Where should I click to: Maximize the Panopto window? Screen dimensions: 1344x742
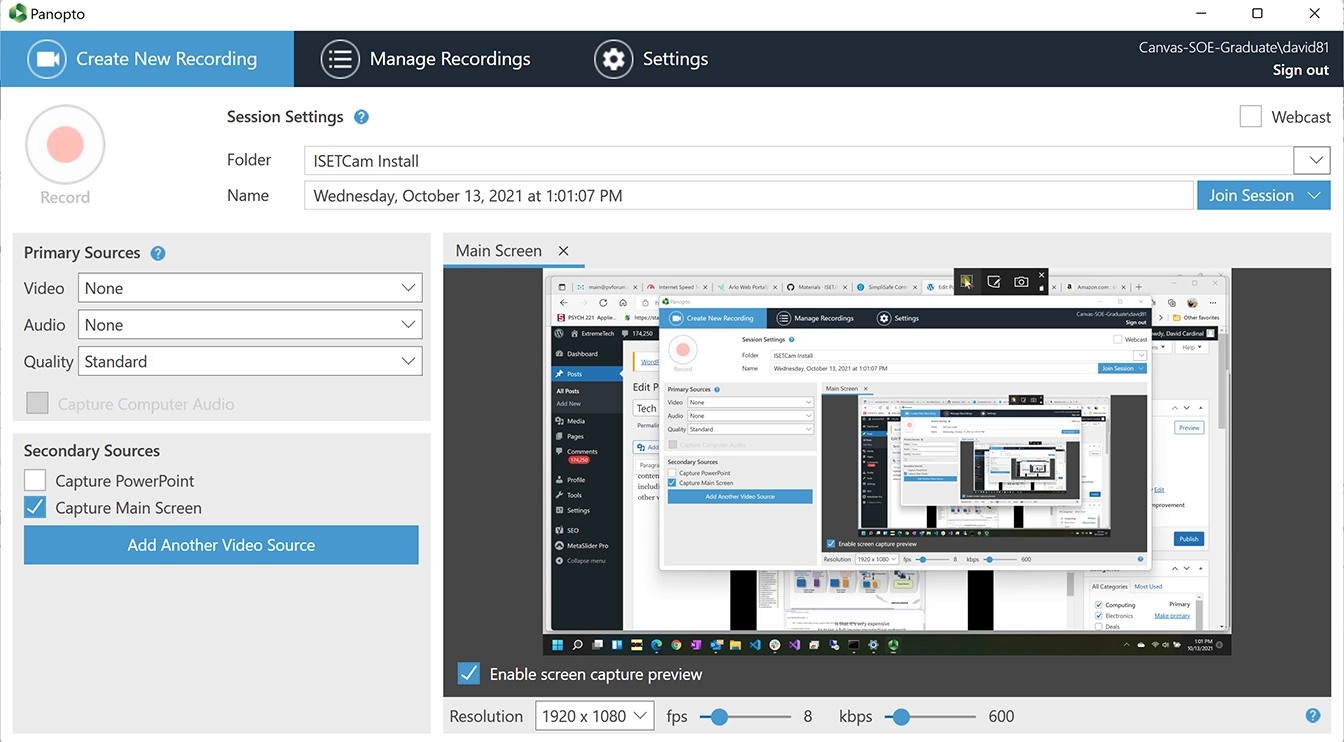point(1257,14)
